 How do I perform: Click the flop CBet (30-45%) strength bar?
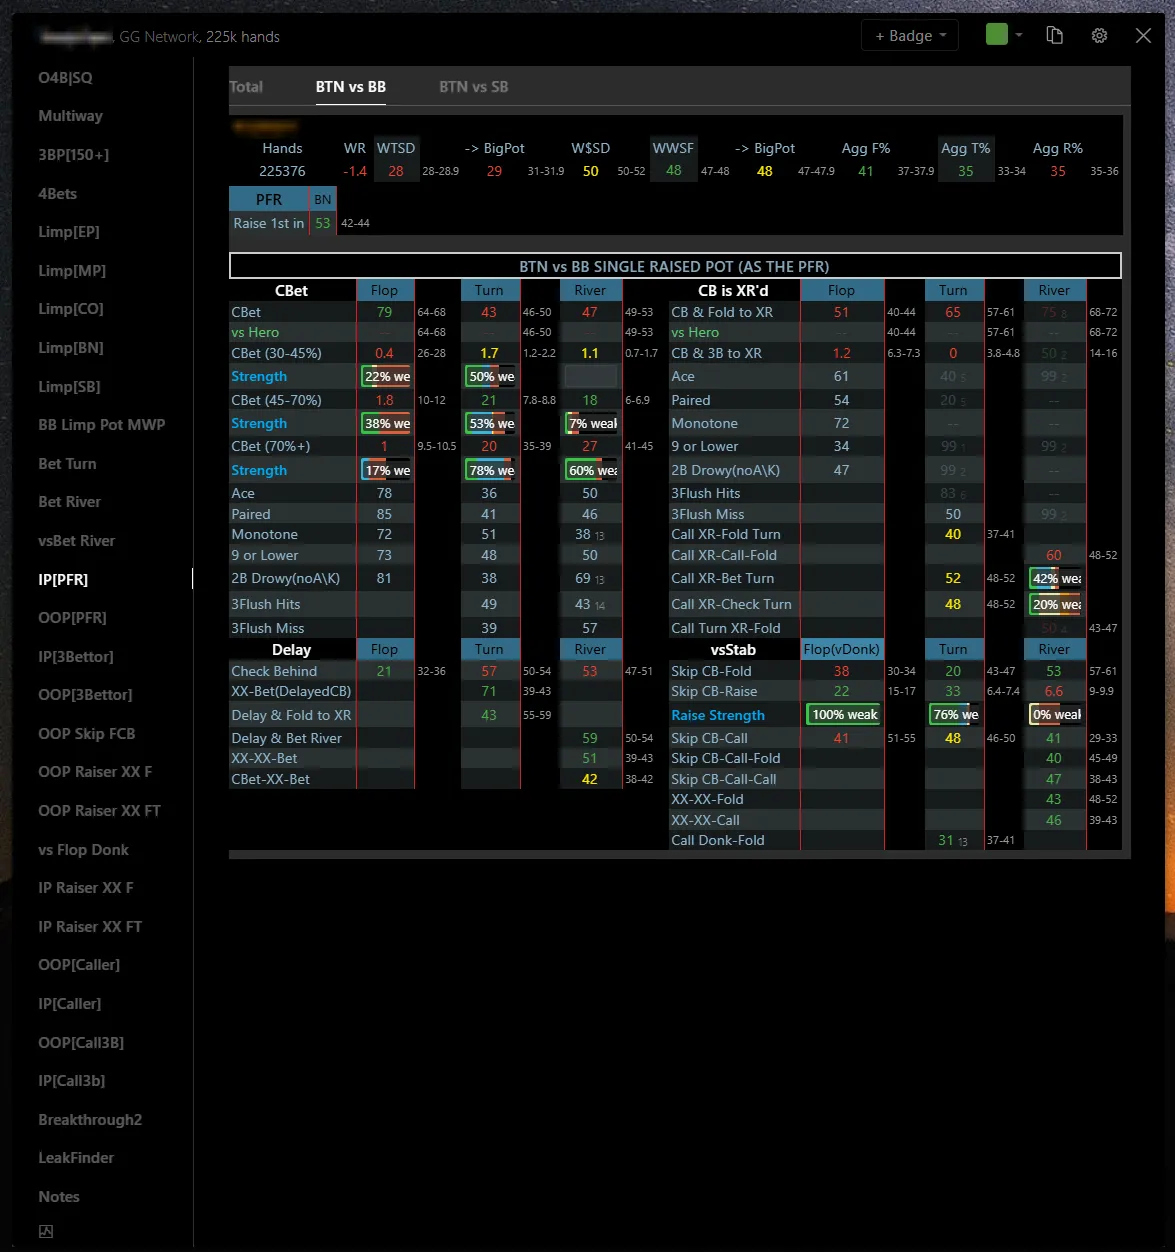386,377
